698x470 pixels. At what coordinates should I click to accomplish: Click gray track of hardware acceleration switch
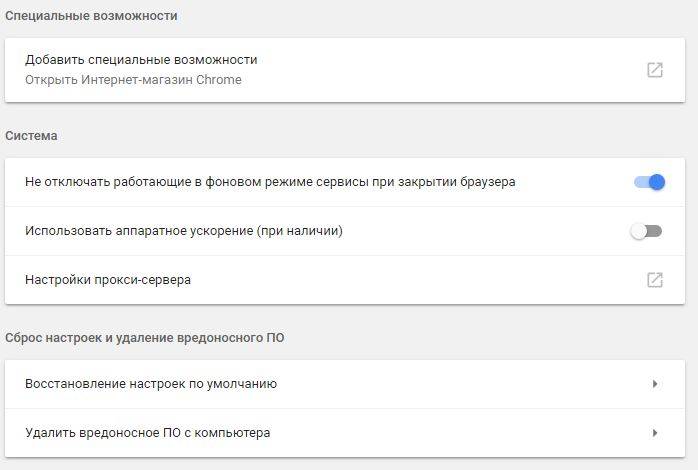coord(654,231)
